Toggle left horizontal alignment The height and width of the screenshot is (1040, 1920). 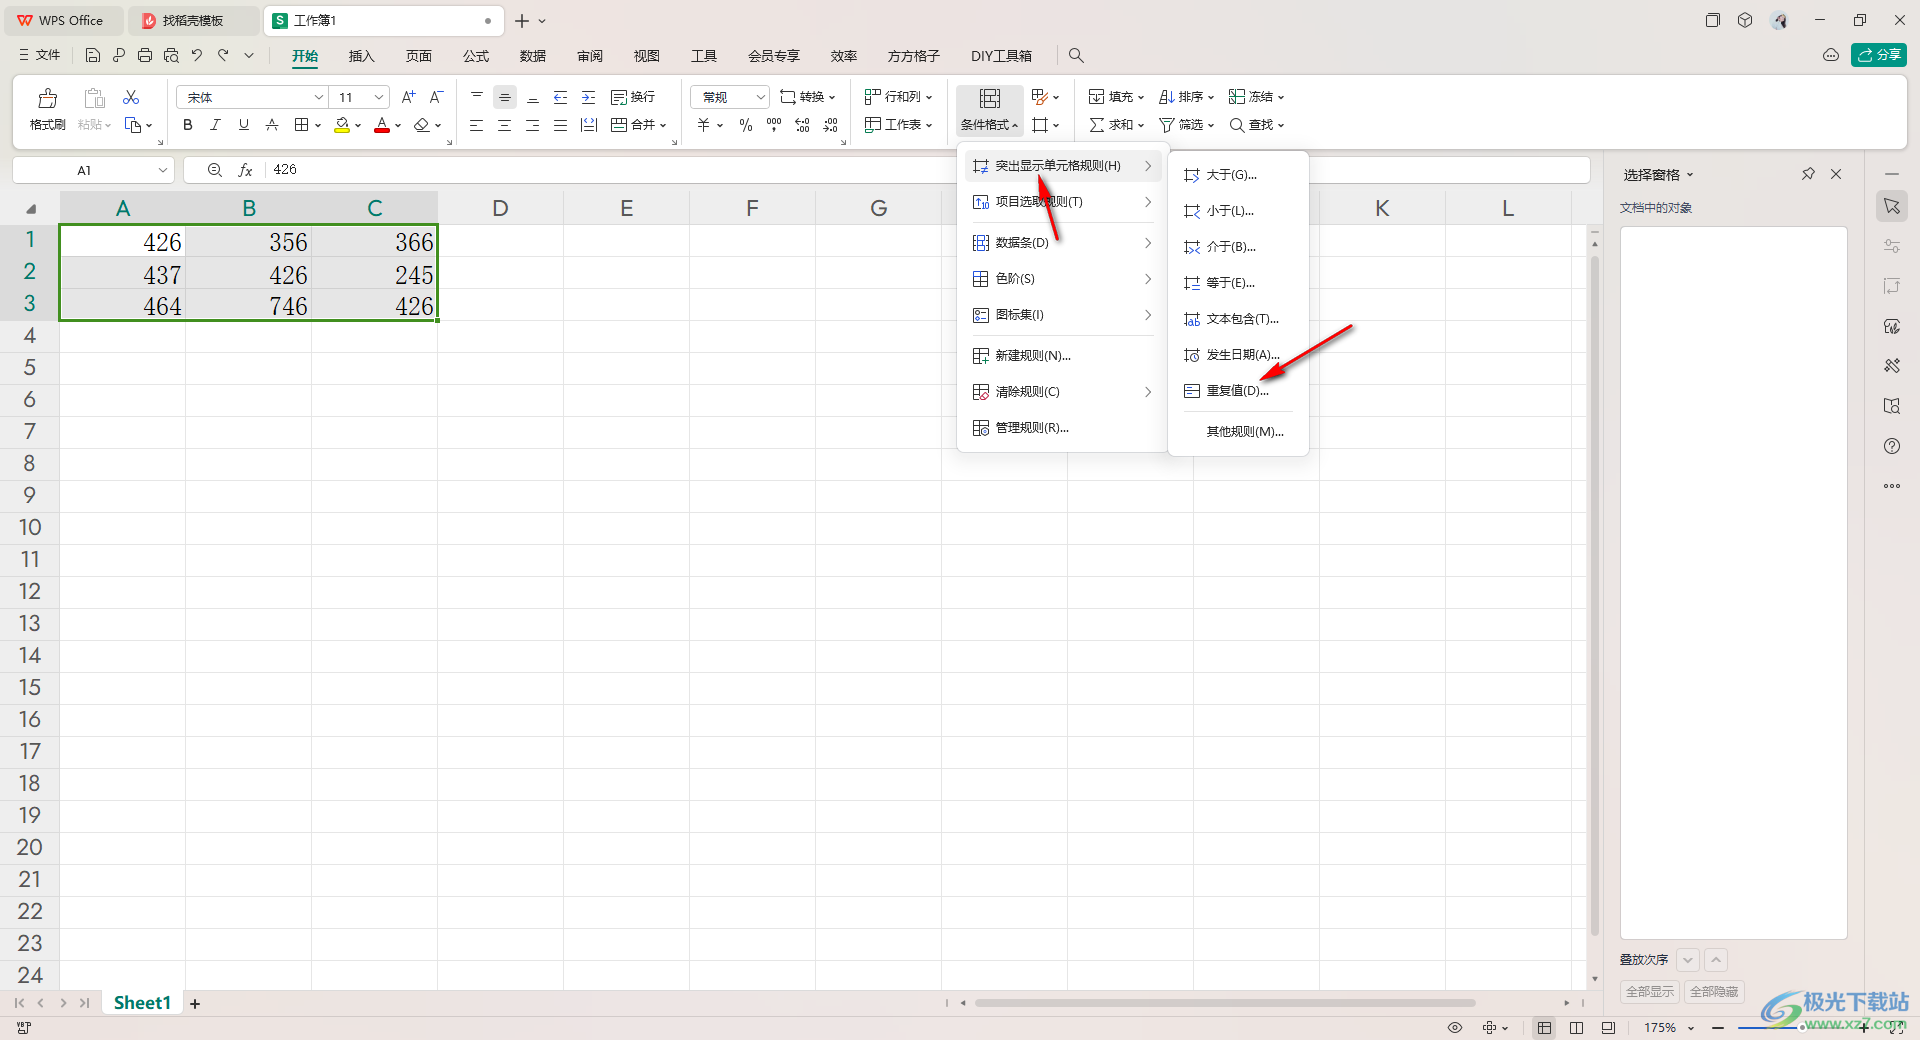(477, 125)
